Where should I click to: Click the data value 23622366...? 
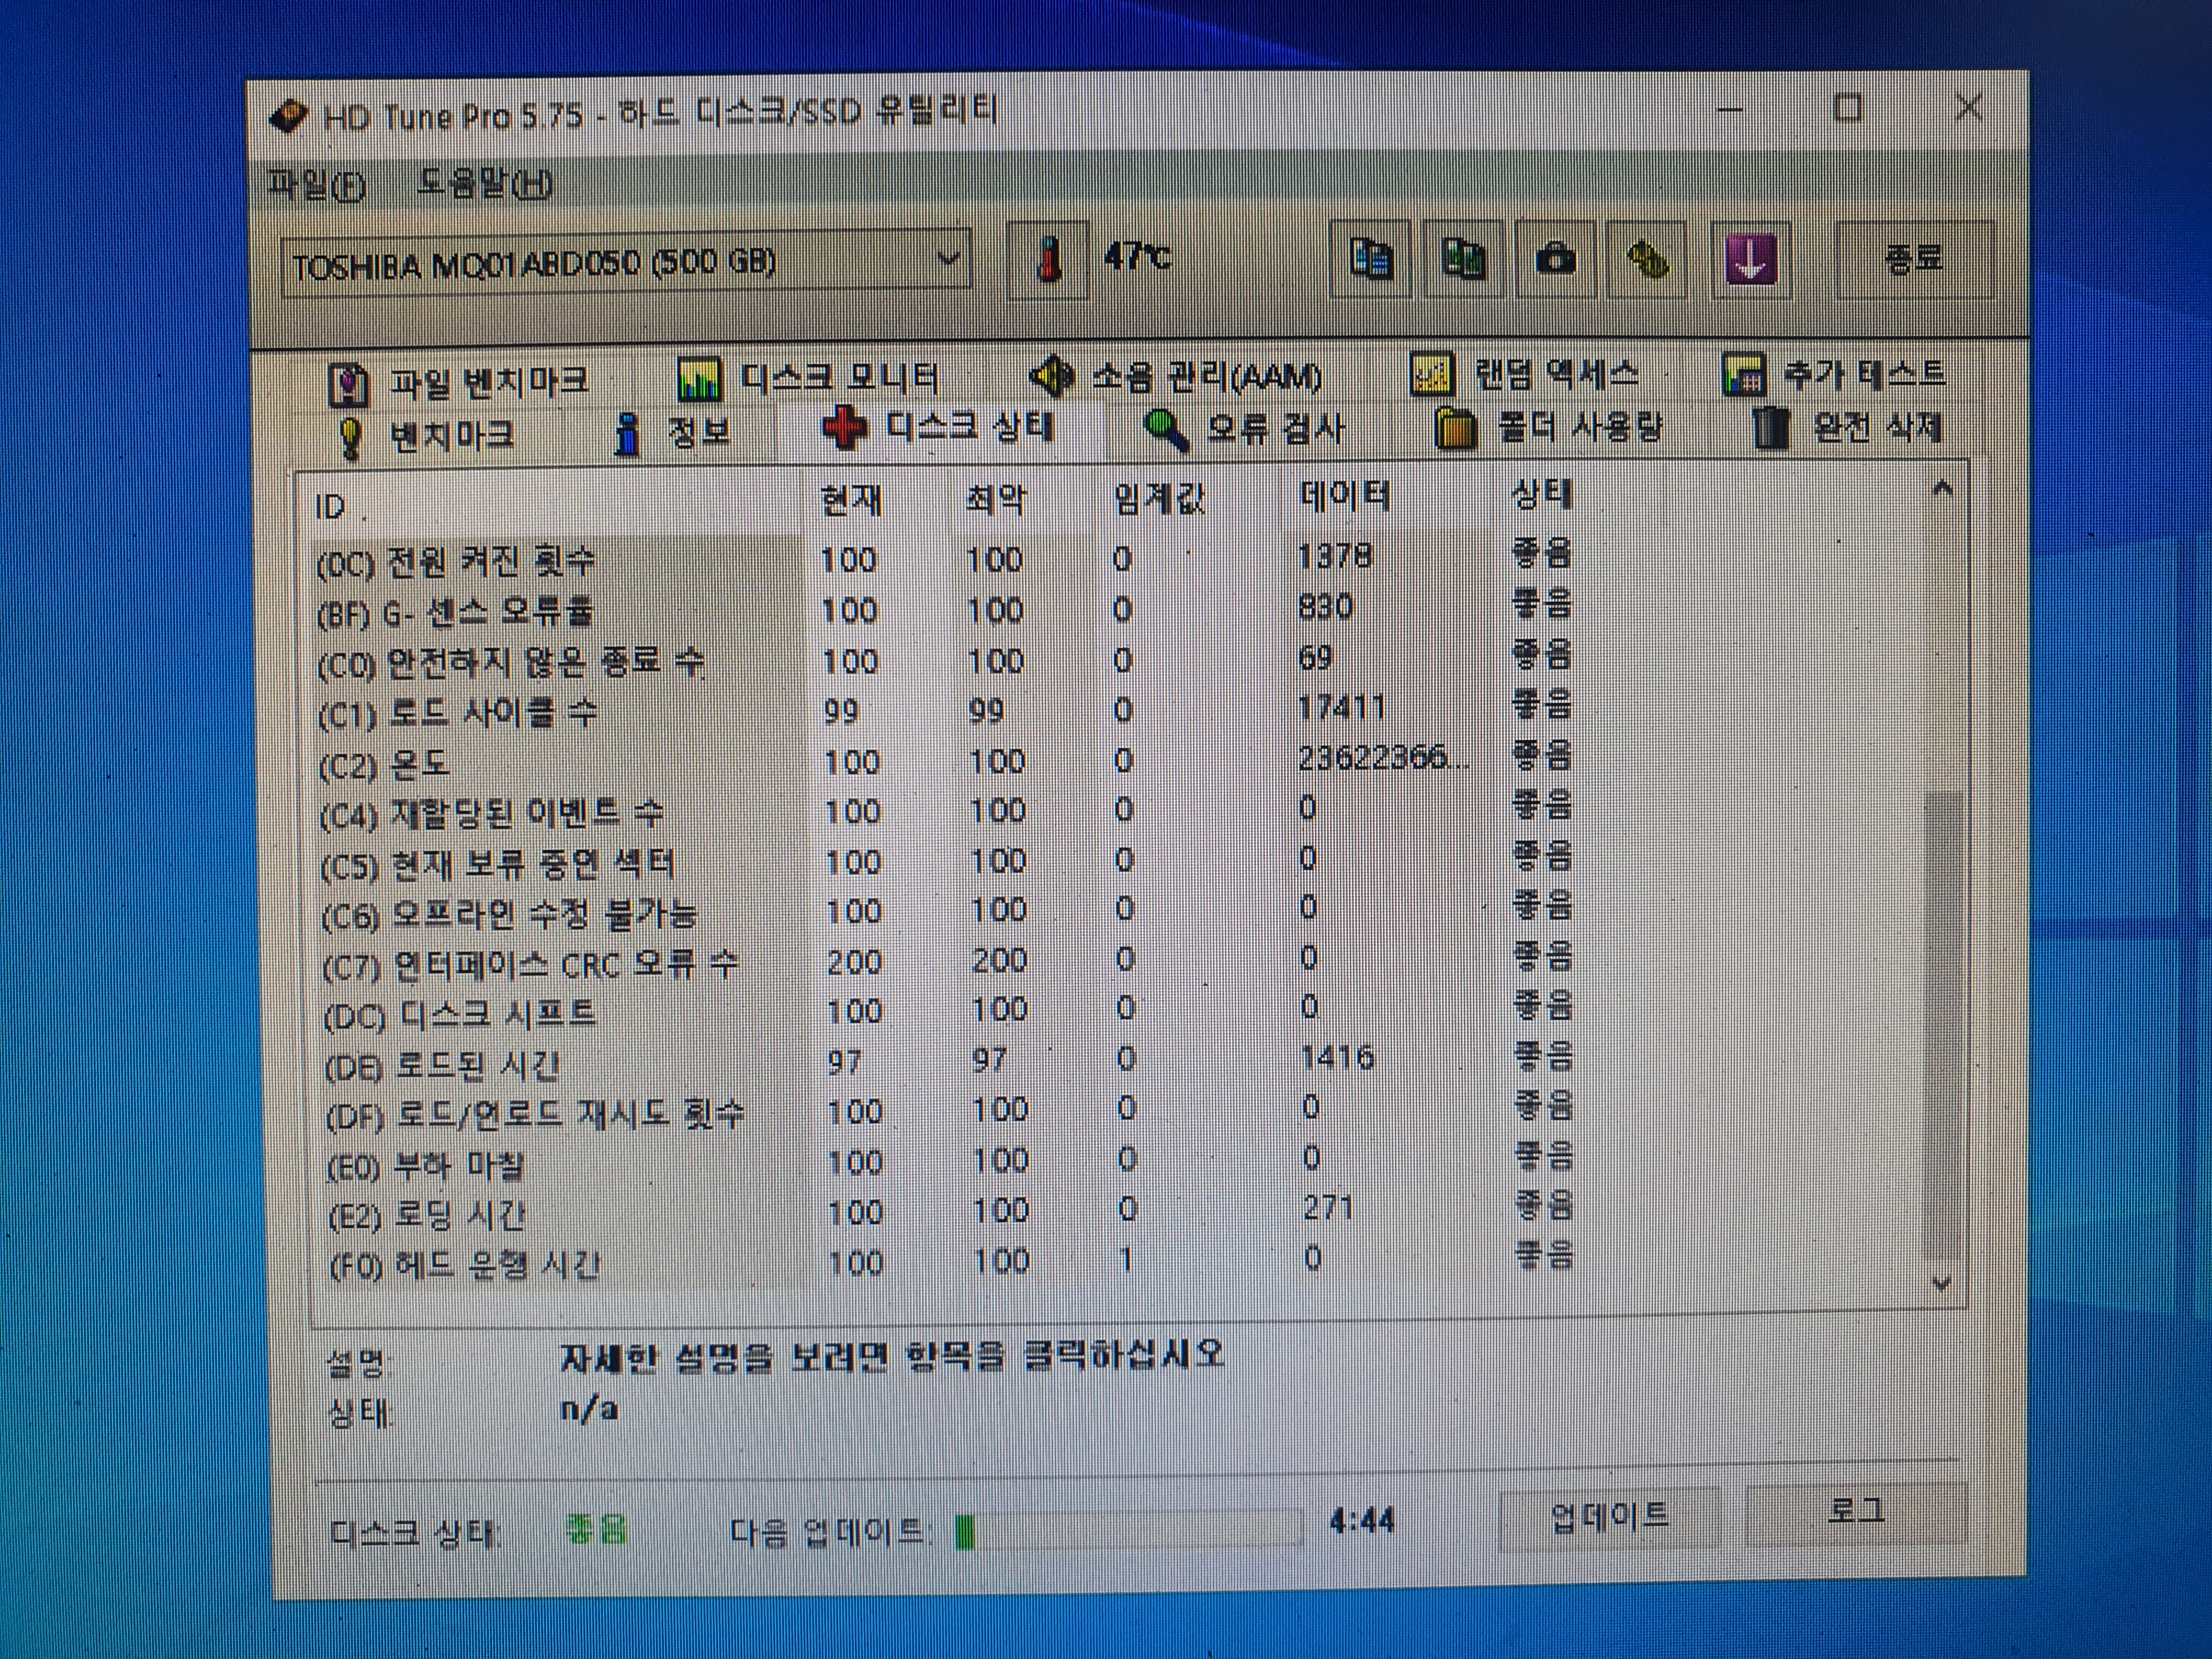click(1383, 758)
